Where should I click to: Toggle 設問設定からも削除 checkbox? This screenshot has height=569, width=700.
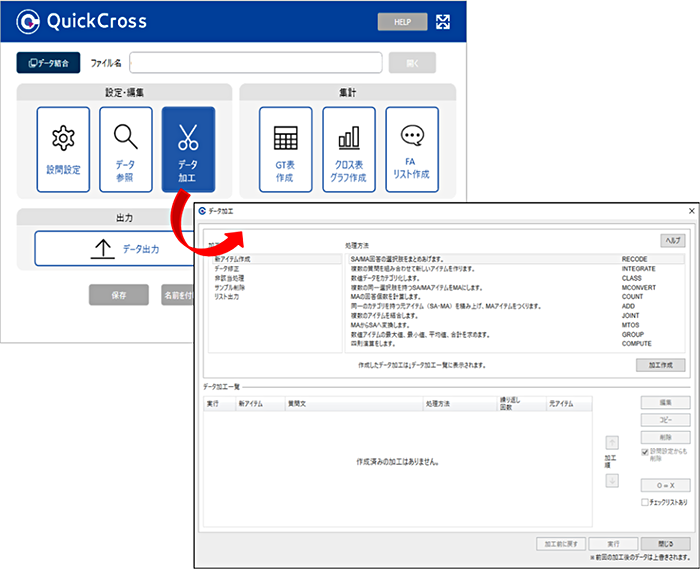(645, 452)
